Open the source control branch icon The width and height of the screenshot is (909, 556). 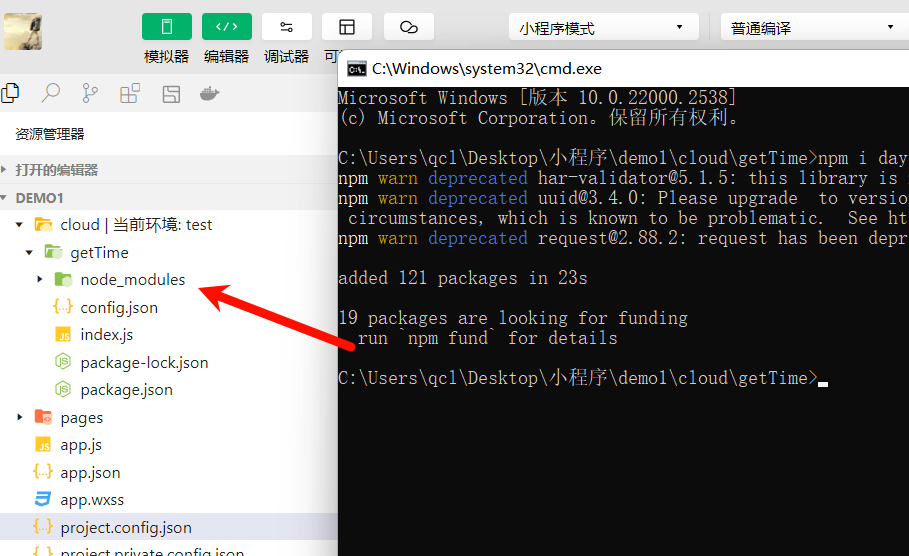pyautogui.click(x=90, y=93)
